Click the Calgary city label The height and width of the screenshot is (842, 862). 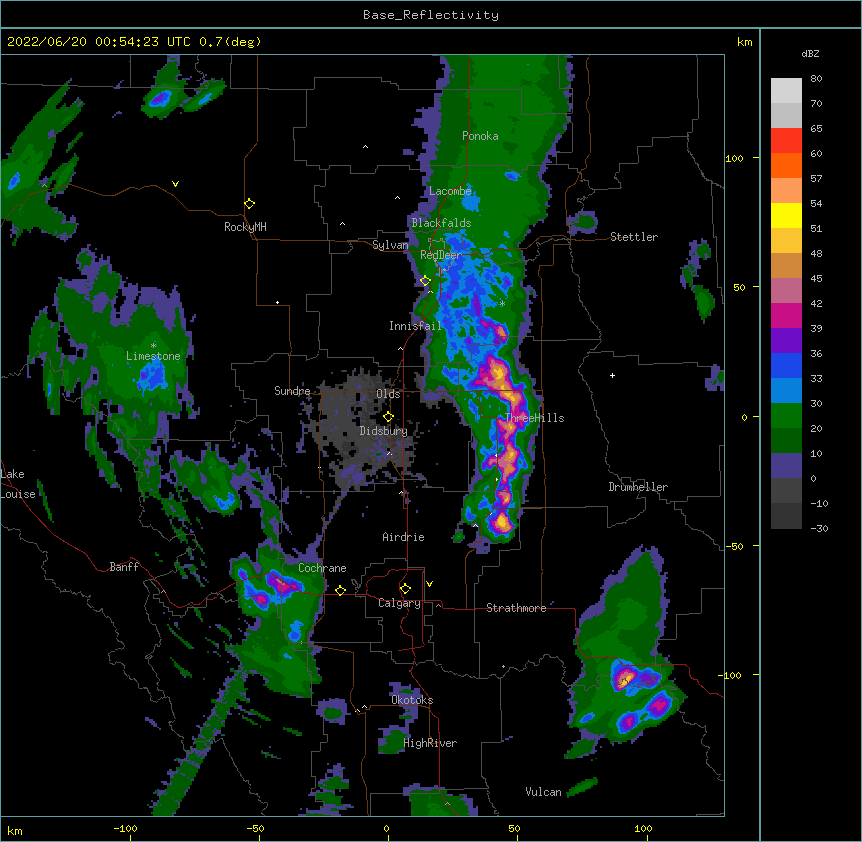(x=399, y=603)
